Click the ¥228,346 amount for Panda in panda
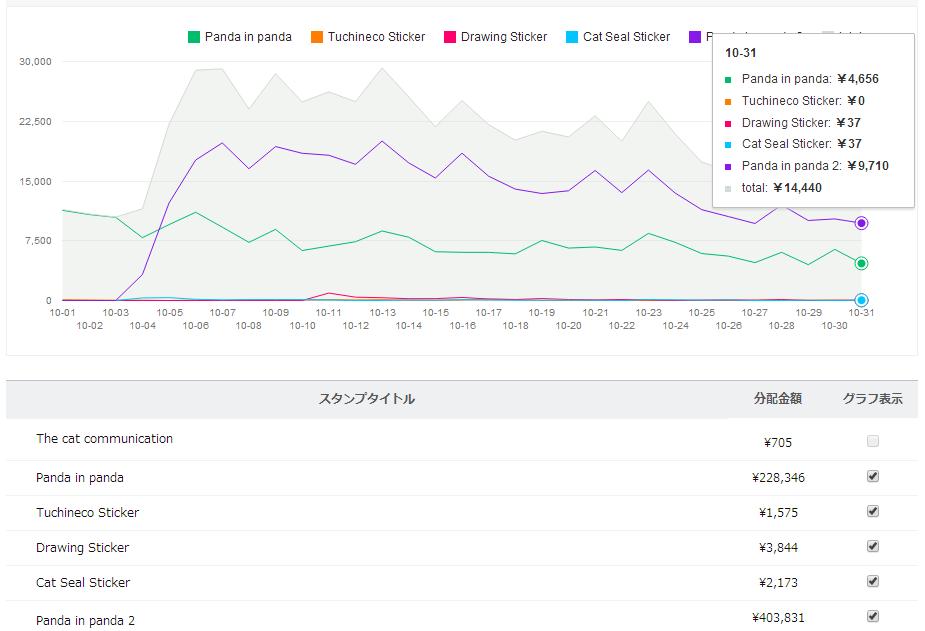The width and height of the screenshot is (925, 631). click(778, 478)
